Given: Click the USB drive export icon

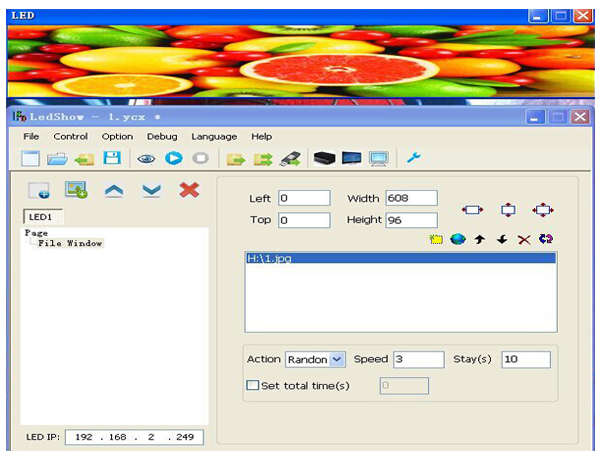Looking at the screenshot, I should point(290,158).
